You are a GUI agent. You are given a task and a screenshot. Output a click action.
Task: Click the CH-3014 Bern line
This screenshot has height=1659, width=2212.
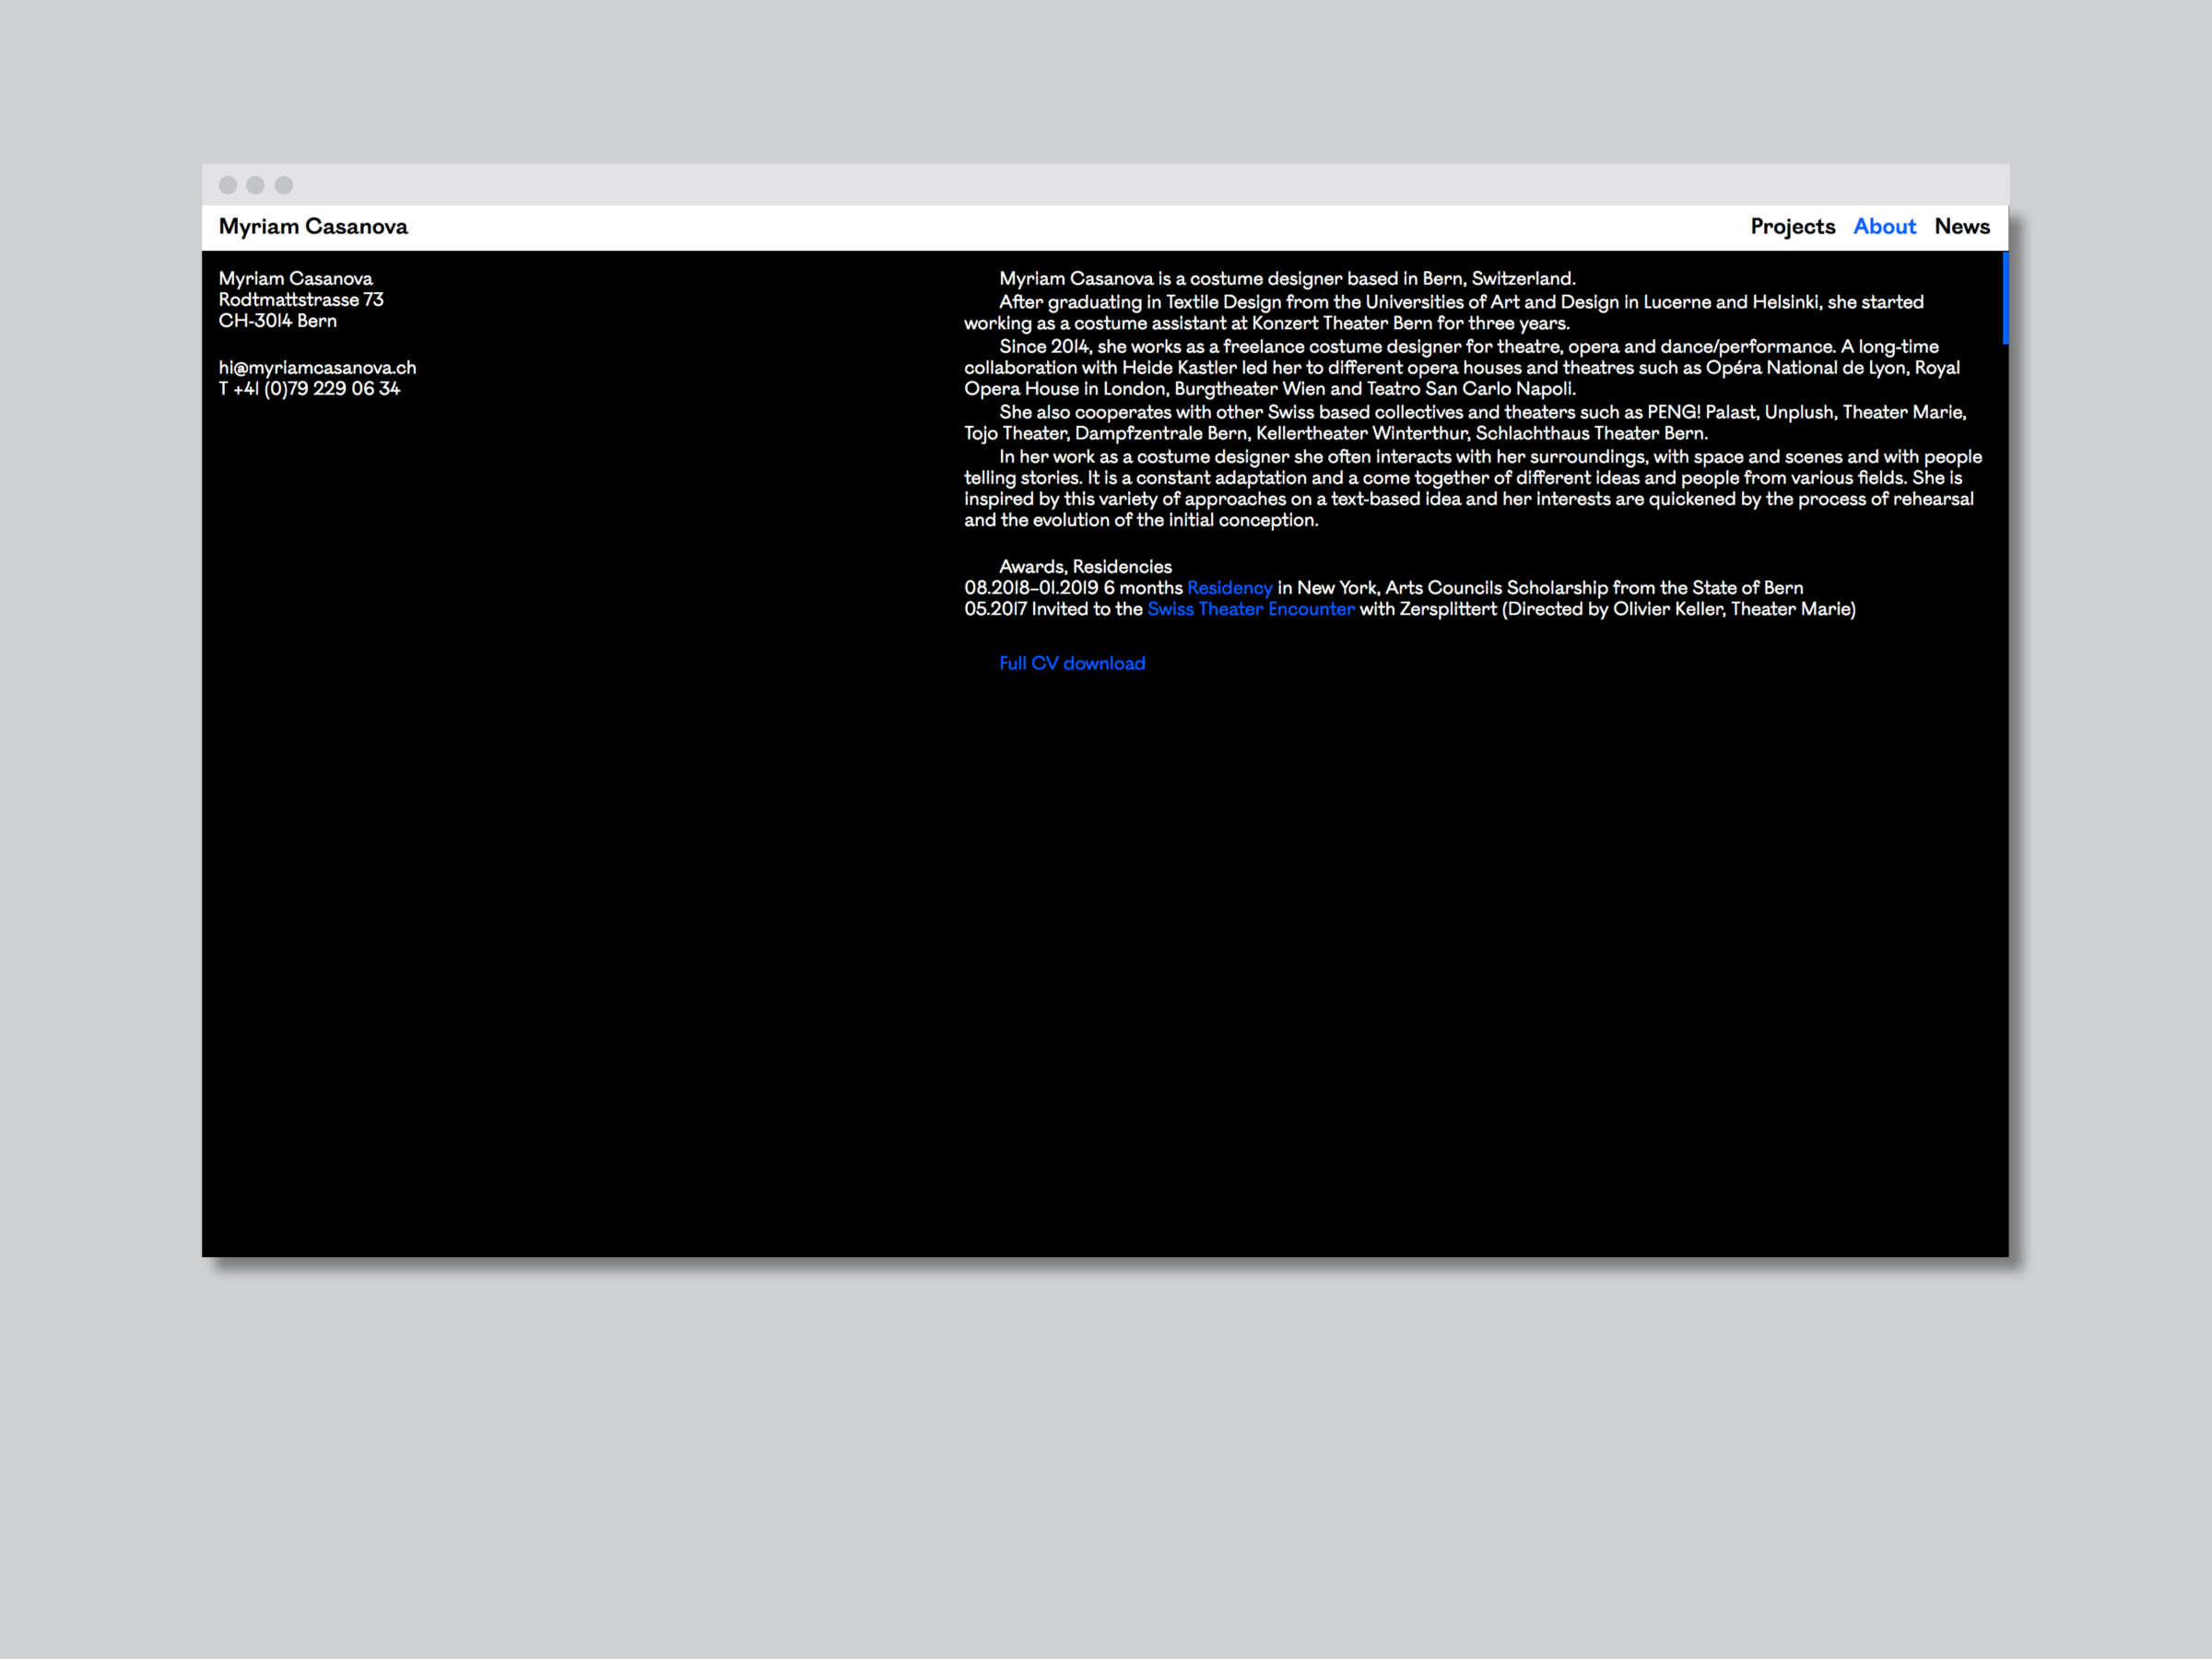click(x=278, y=321)
